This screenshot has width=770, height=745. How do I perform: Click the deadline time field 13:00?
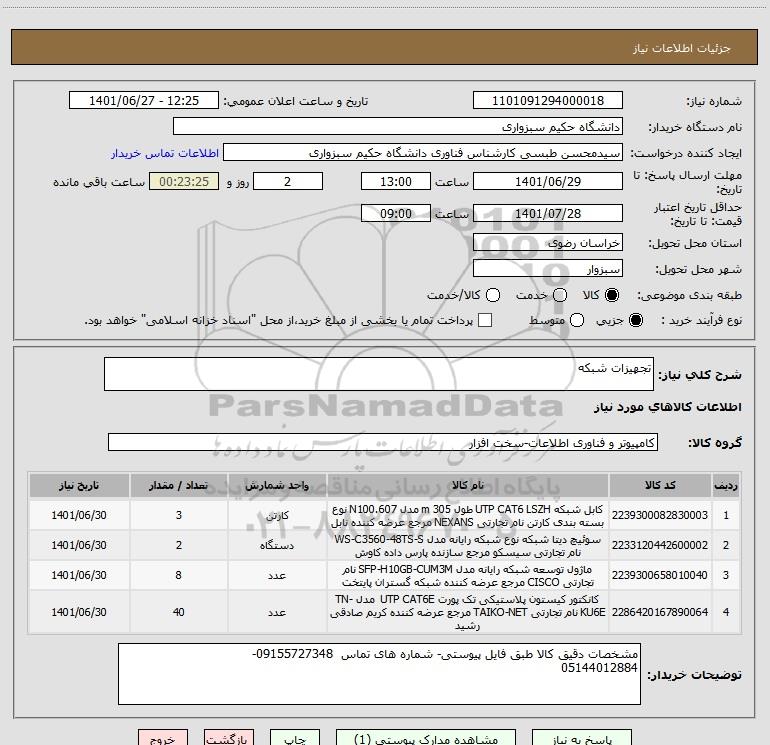[396, 181]
